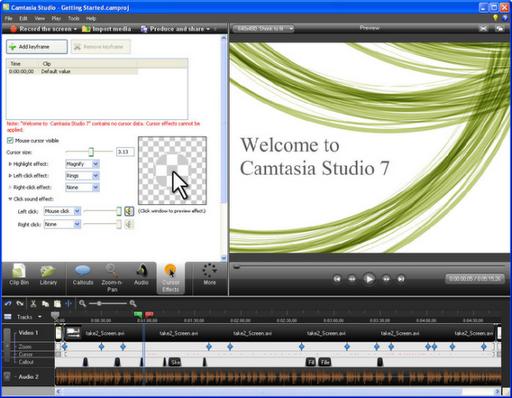
Task: Click the Produce and share button
Action: (x=172, y=29)
